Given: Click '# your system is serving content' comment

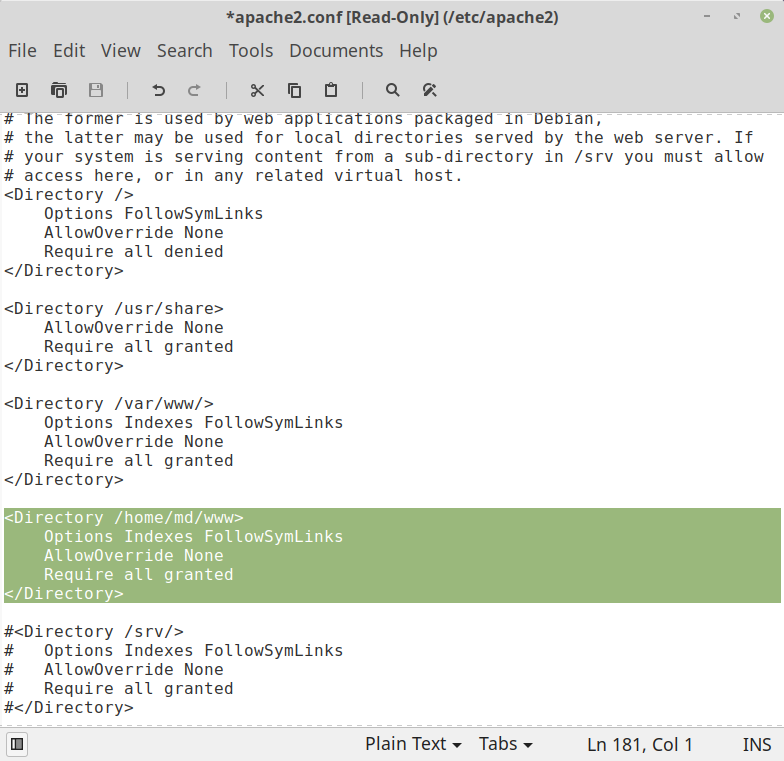Looking at the screenshot, I should (384, 156).
